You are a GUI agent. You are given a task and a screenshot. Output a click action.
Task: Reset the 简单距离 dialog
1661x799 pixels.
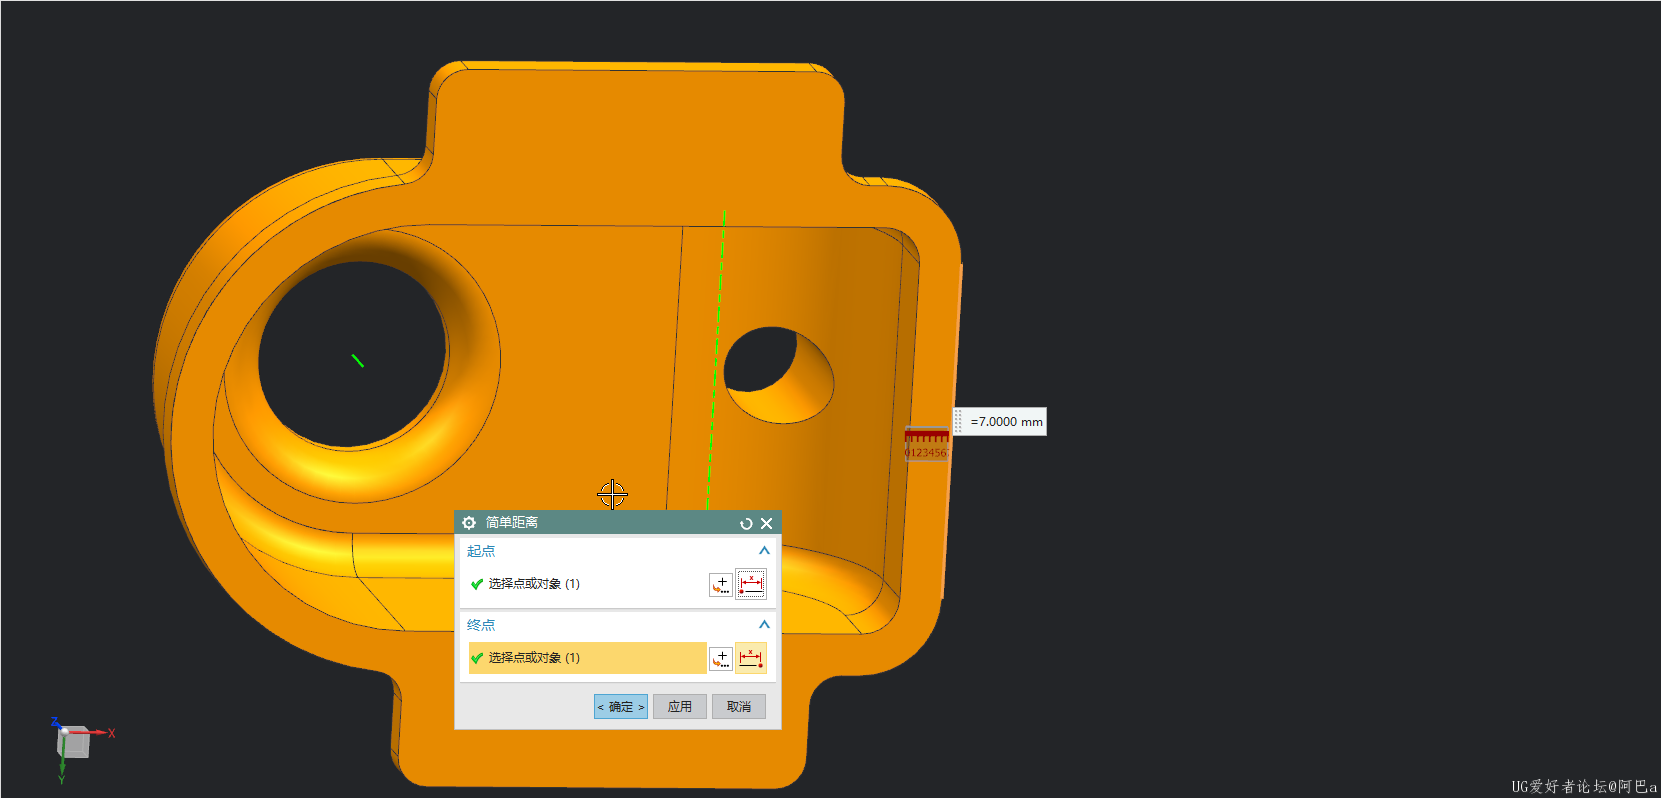[746, 524]
